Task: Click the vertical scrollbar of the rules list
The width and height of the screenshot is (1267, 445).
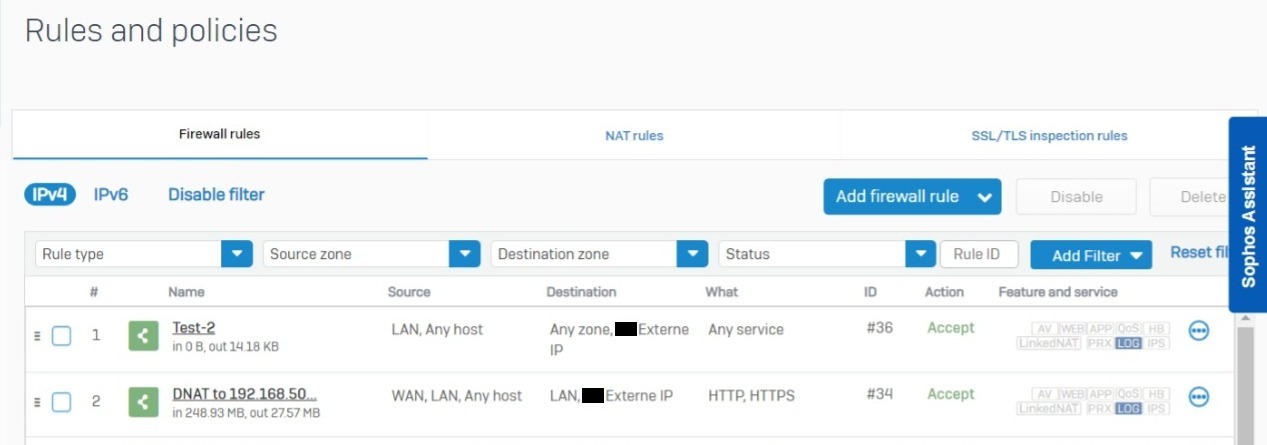Action: [1244, 380]
